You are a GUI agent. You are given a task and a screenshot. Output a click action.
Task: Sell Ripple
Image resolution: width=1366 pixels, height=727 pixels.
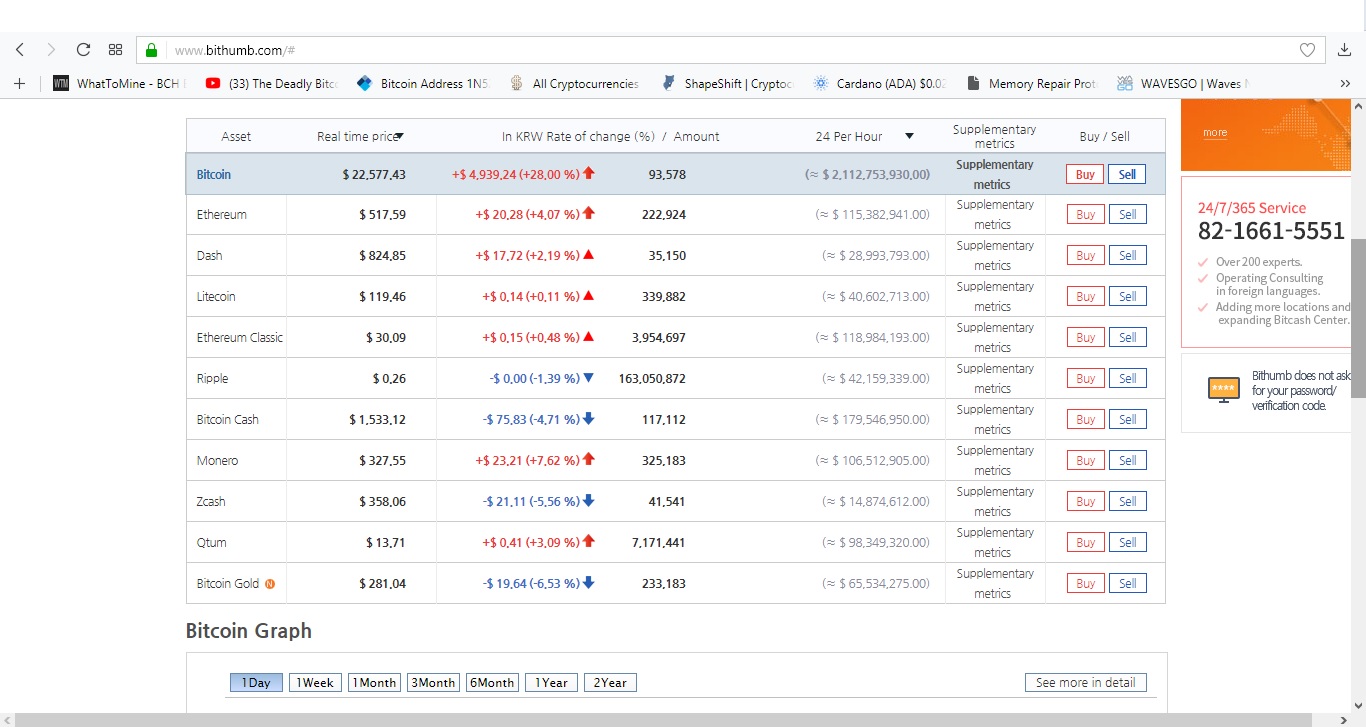1127,378
